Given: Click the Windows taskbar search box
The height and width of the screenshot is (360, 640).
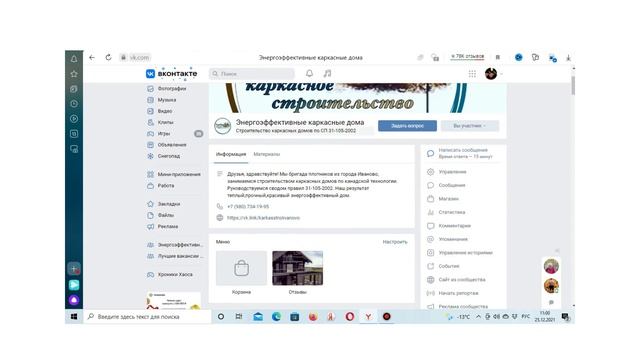Looking at the screenshot, I should [147, 317].
